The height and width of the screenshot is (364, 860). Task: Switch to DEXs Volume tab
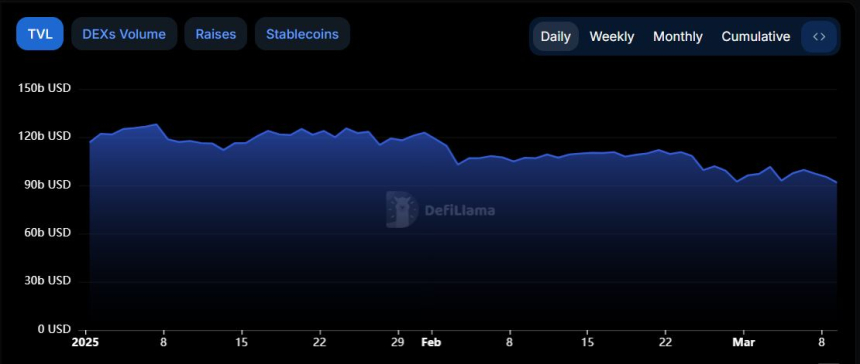(124, 34)
